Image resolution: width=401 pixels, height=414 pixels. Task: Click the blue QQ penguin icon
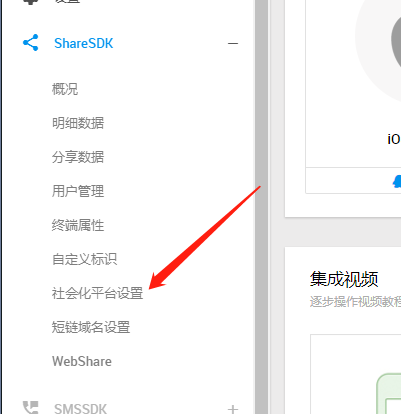click(x=397, y=181)
